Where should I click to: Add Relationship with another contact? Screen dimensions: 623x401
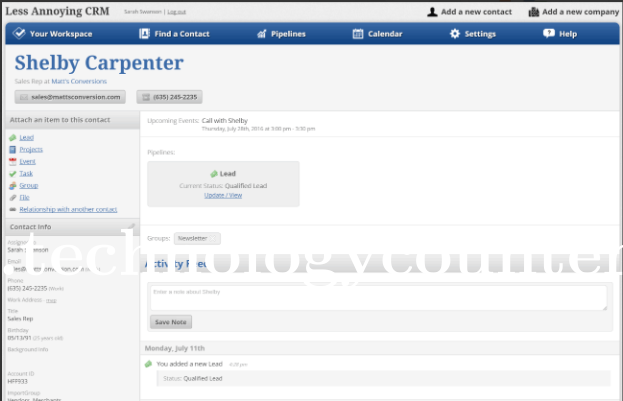coord(68,209)
